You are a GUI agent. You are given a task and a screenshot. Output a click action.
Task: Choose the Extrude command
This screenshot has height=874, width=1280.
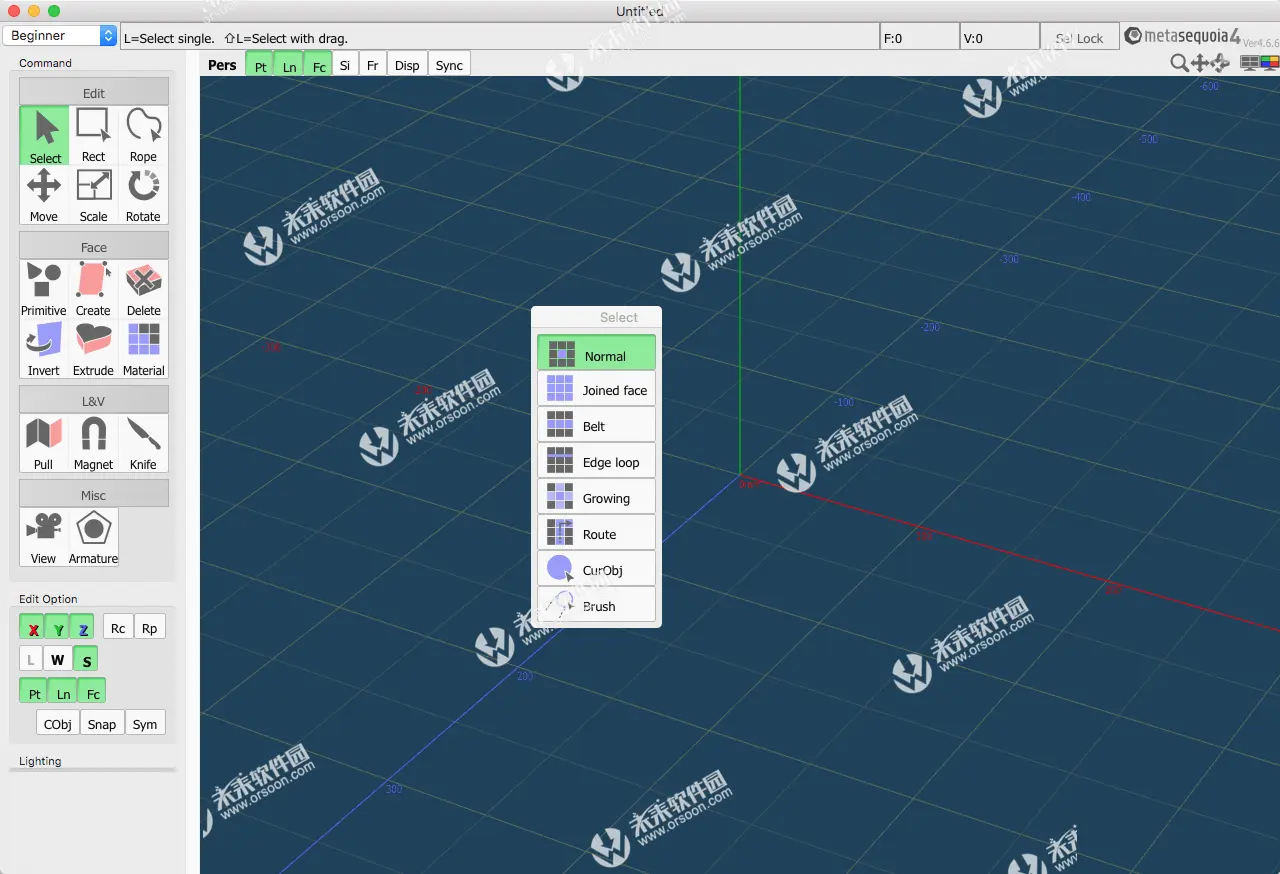point(94,349)
